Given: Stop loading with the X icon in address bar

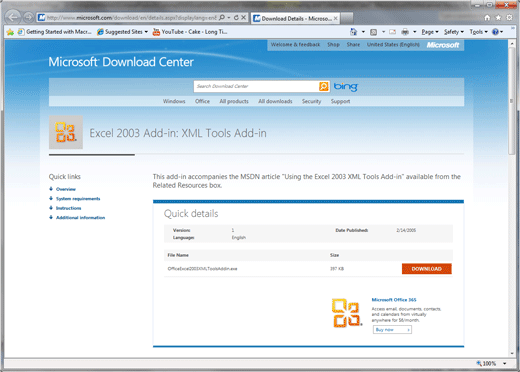Looking at the screenshot, I should [x=244, y=17].
